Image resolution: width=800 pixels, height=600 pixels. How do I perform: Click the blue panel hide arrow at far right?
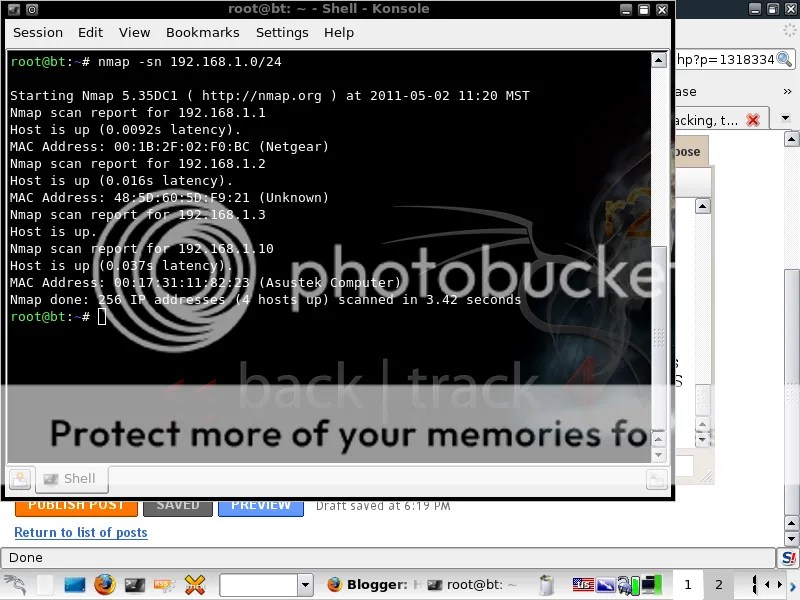click(x=793, y=588)
